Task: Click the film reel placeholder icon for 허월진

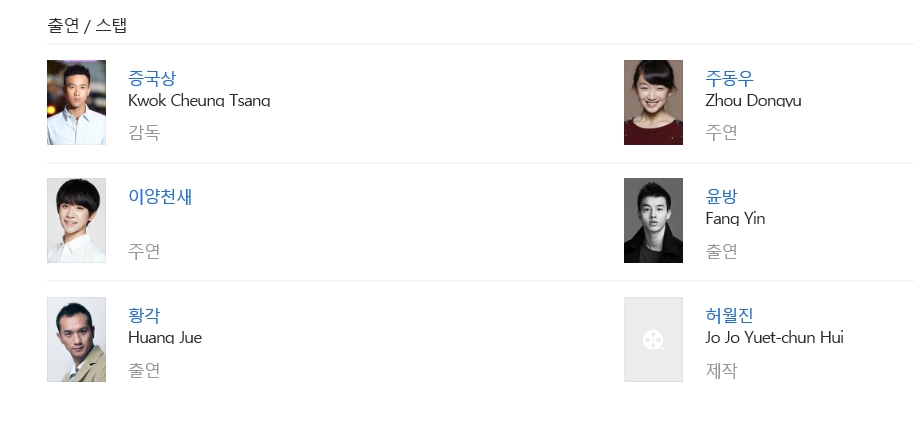Action: [x=653, y=340]
